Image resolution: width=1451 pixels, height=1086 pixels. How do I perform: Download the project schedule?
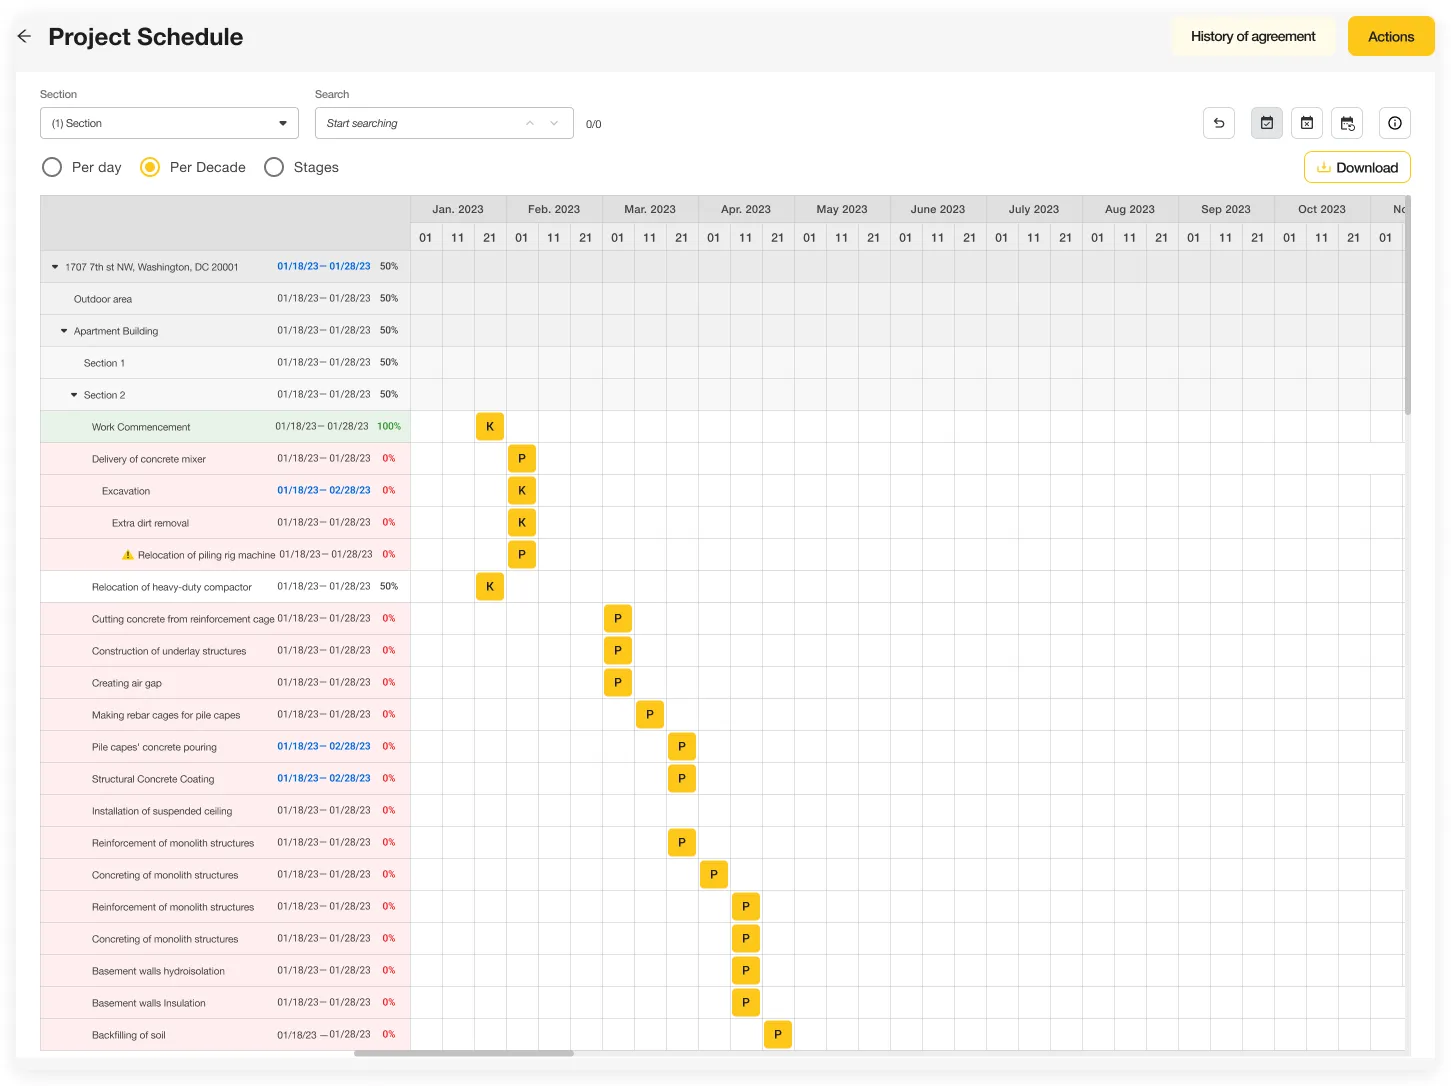click(x=1357, y=167)
